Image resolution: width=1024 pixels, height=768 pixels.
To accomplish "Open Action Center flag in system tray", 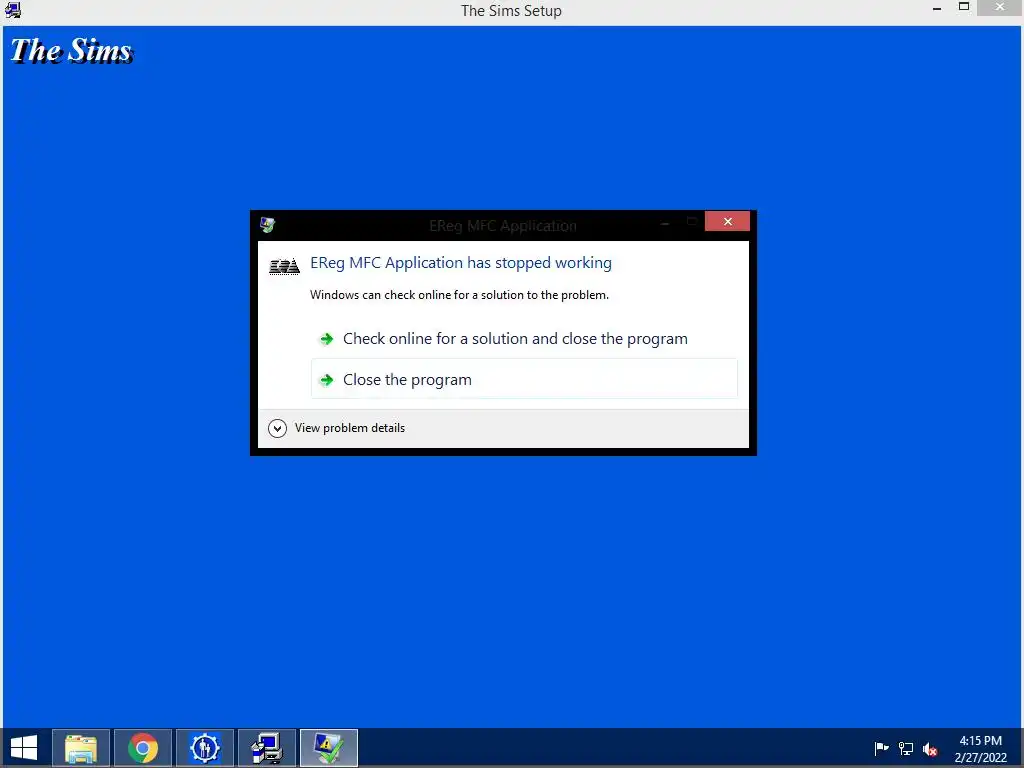I will 881,748.
